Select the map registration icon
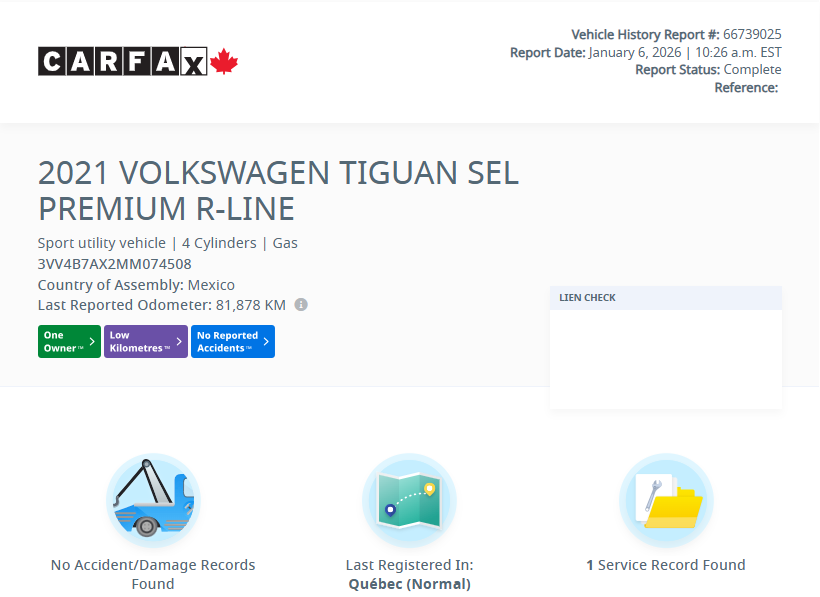 pyautogui.click(x=409, y=499)
